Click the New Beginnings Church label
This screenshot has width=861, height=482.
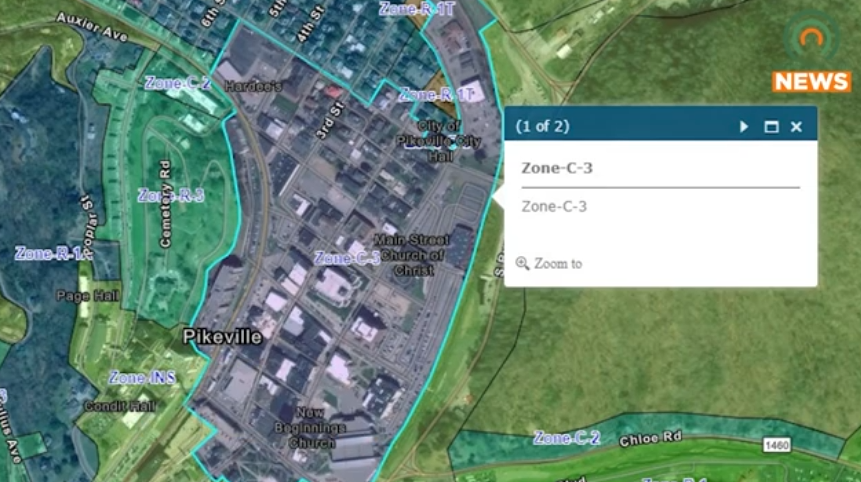coord(310,428)
